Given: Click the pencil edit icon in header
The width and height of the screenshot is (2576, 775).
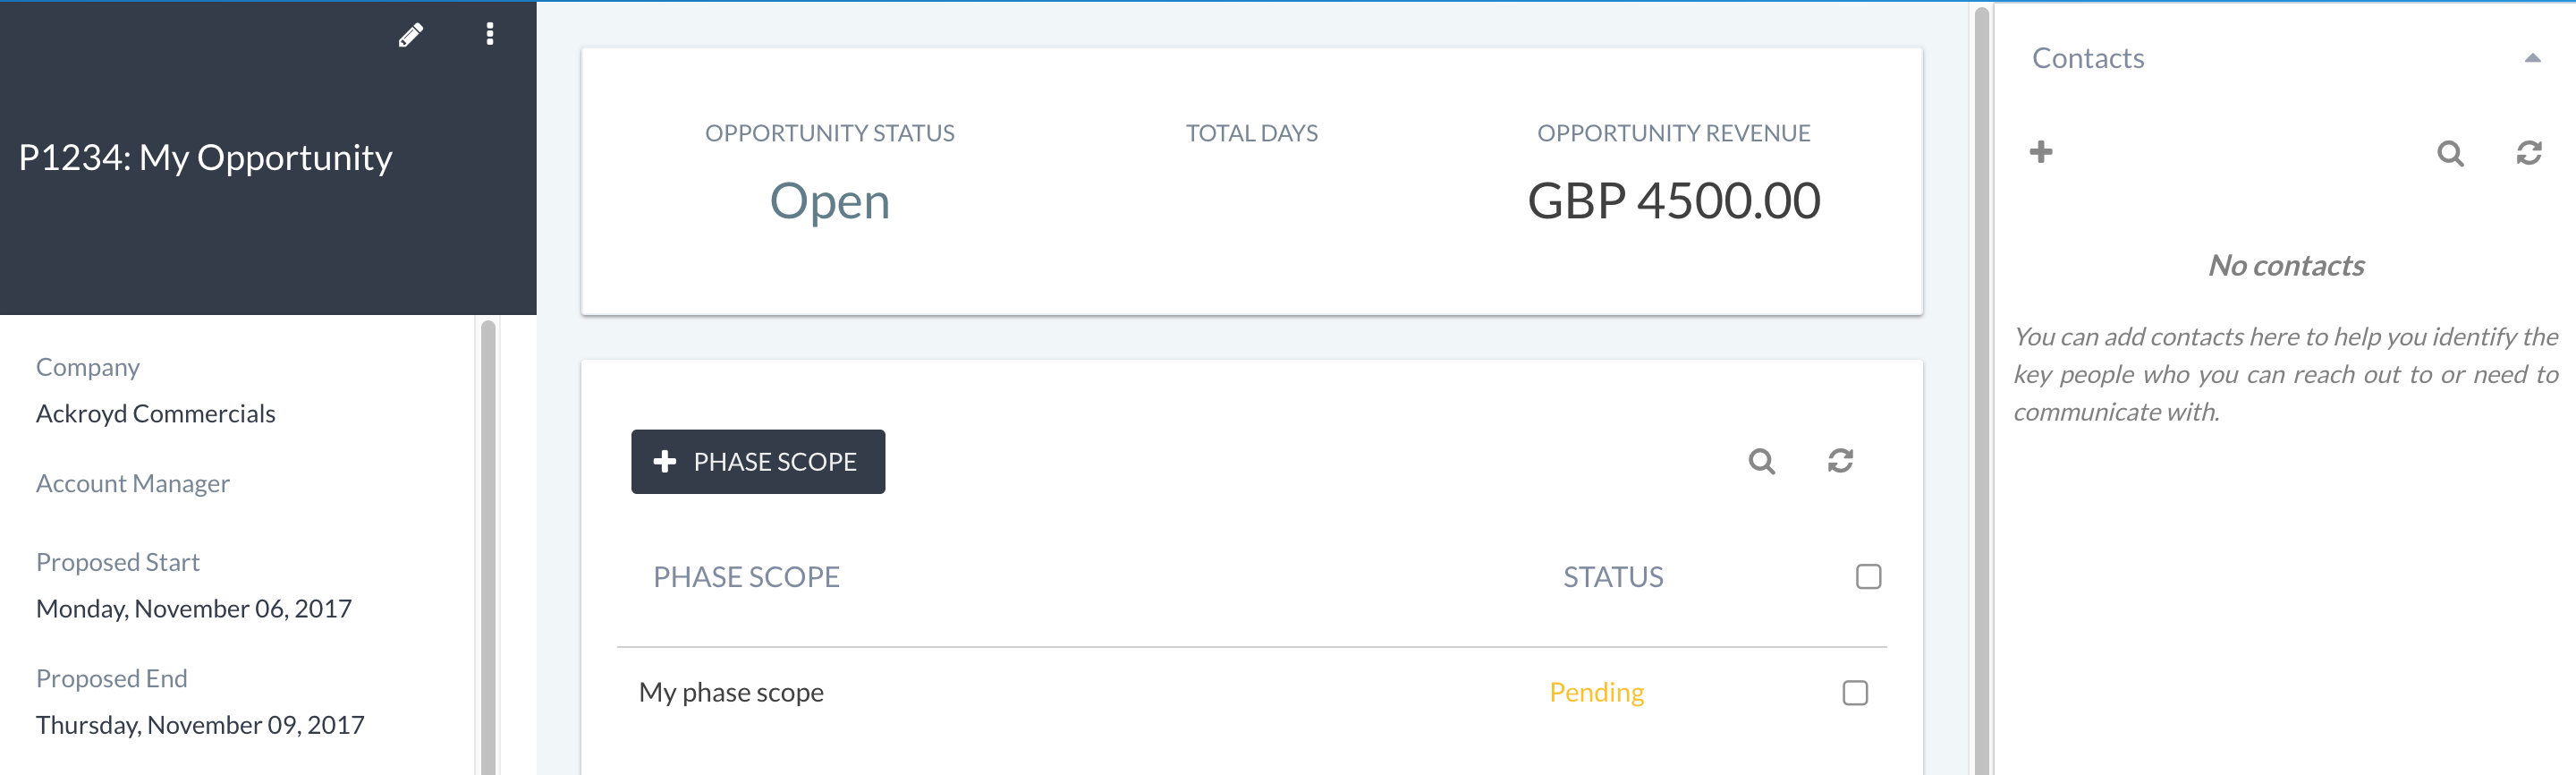Looking at the screenshot, I should point(410,35).
